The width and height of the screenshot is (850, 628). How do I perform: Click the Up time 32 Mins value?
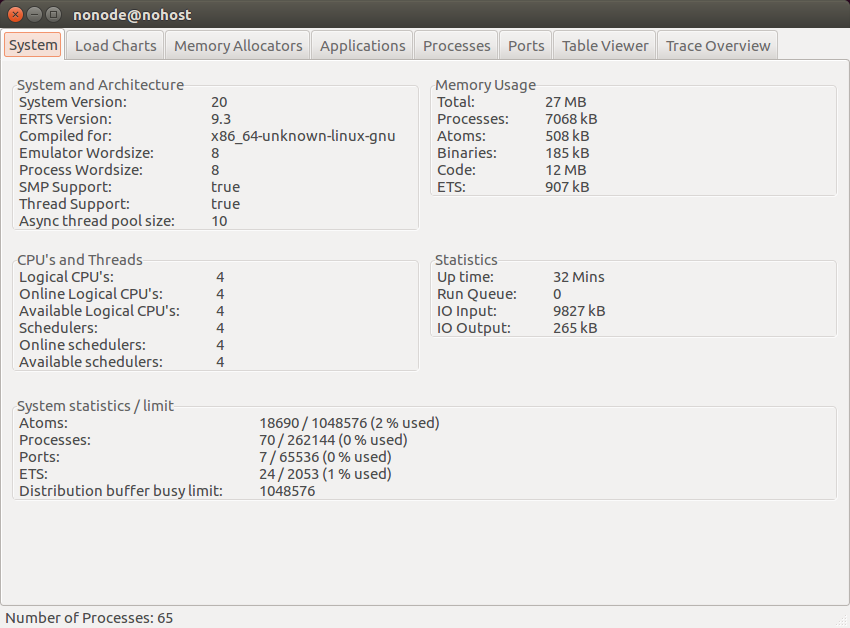pos(578,277)
